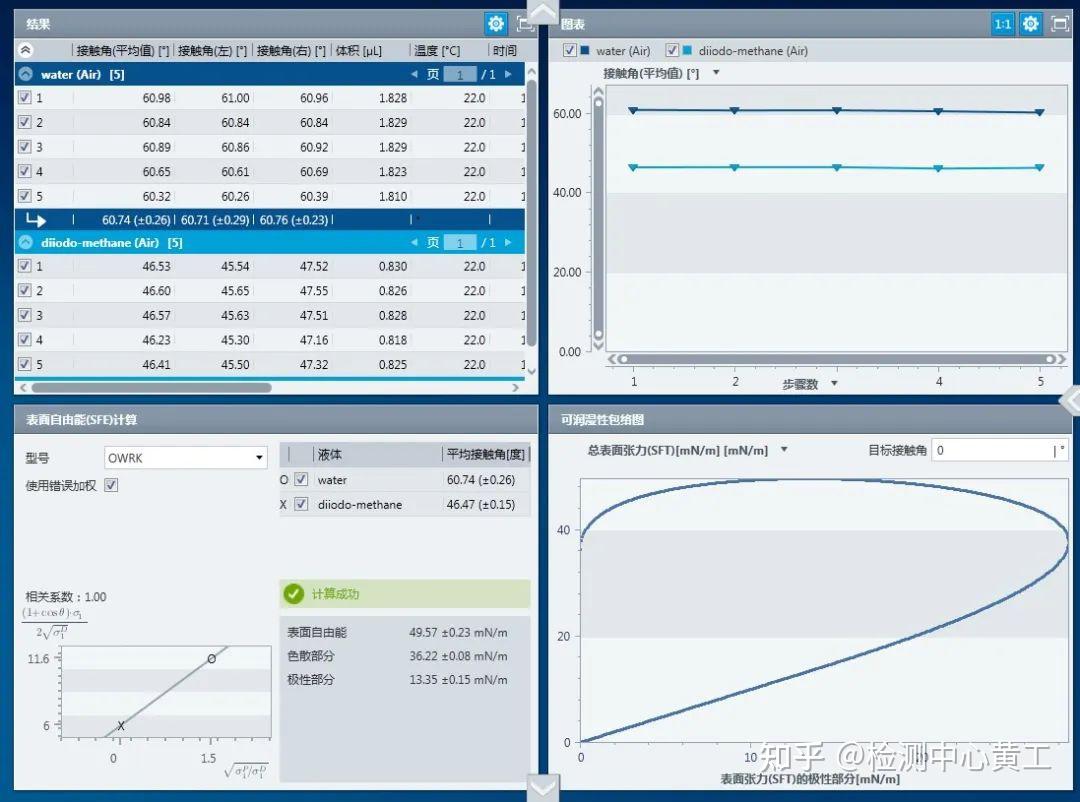Sort by volume [µL] column header
Image resolution: width=1080 pixels, height=802 pixels.
(359, 50)
